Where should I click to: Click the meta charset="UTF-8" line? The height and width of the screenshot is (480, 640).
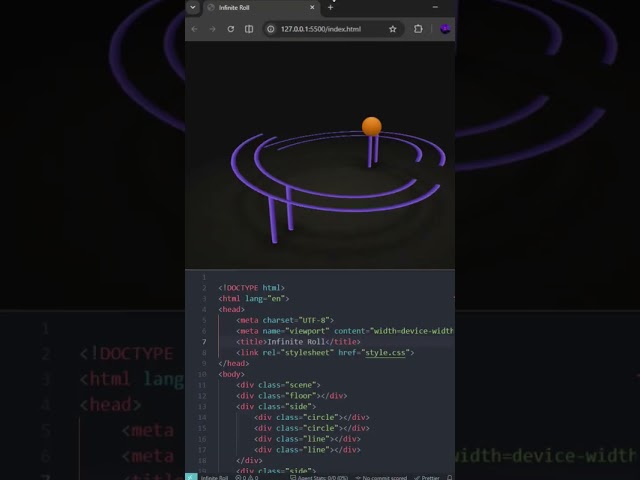pos(285,320)
